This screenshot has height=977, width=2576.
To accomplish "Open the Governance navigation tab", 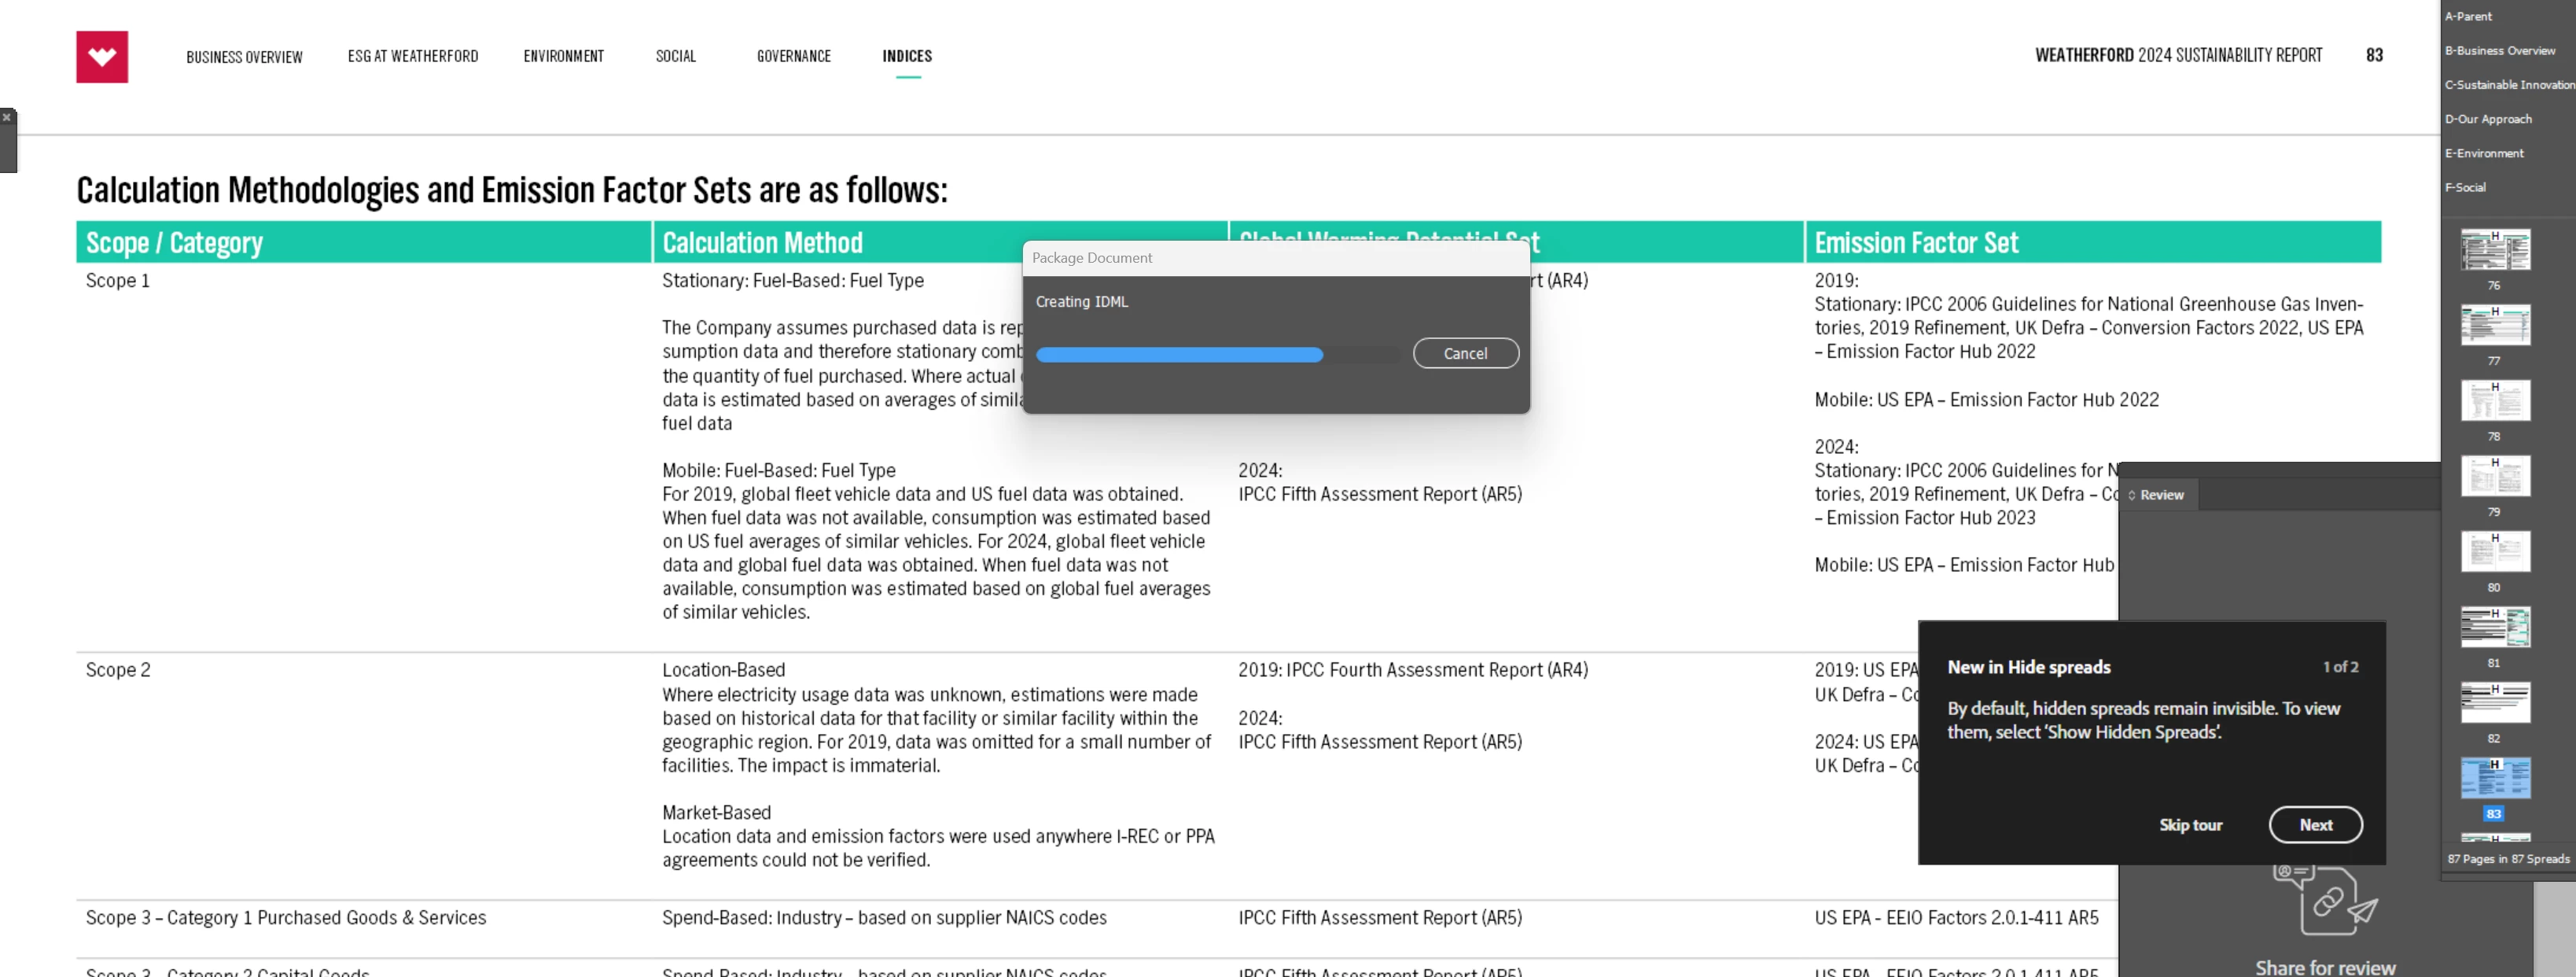I will coord(793,56).
